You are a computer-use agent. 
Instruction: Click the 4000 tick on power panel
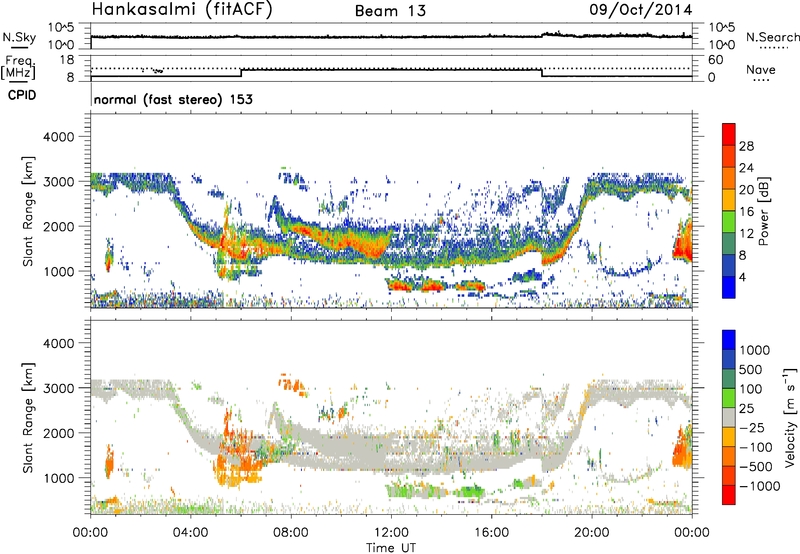58,137
